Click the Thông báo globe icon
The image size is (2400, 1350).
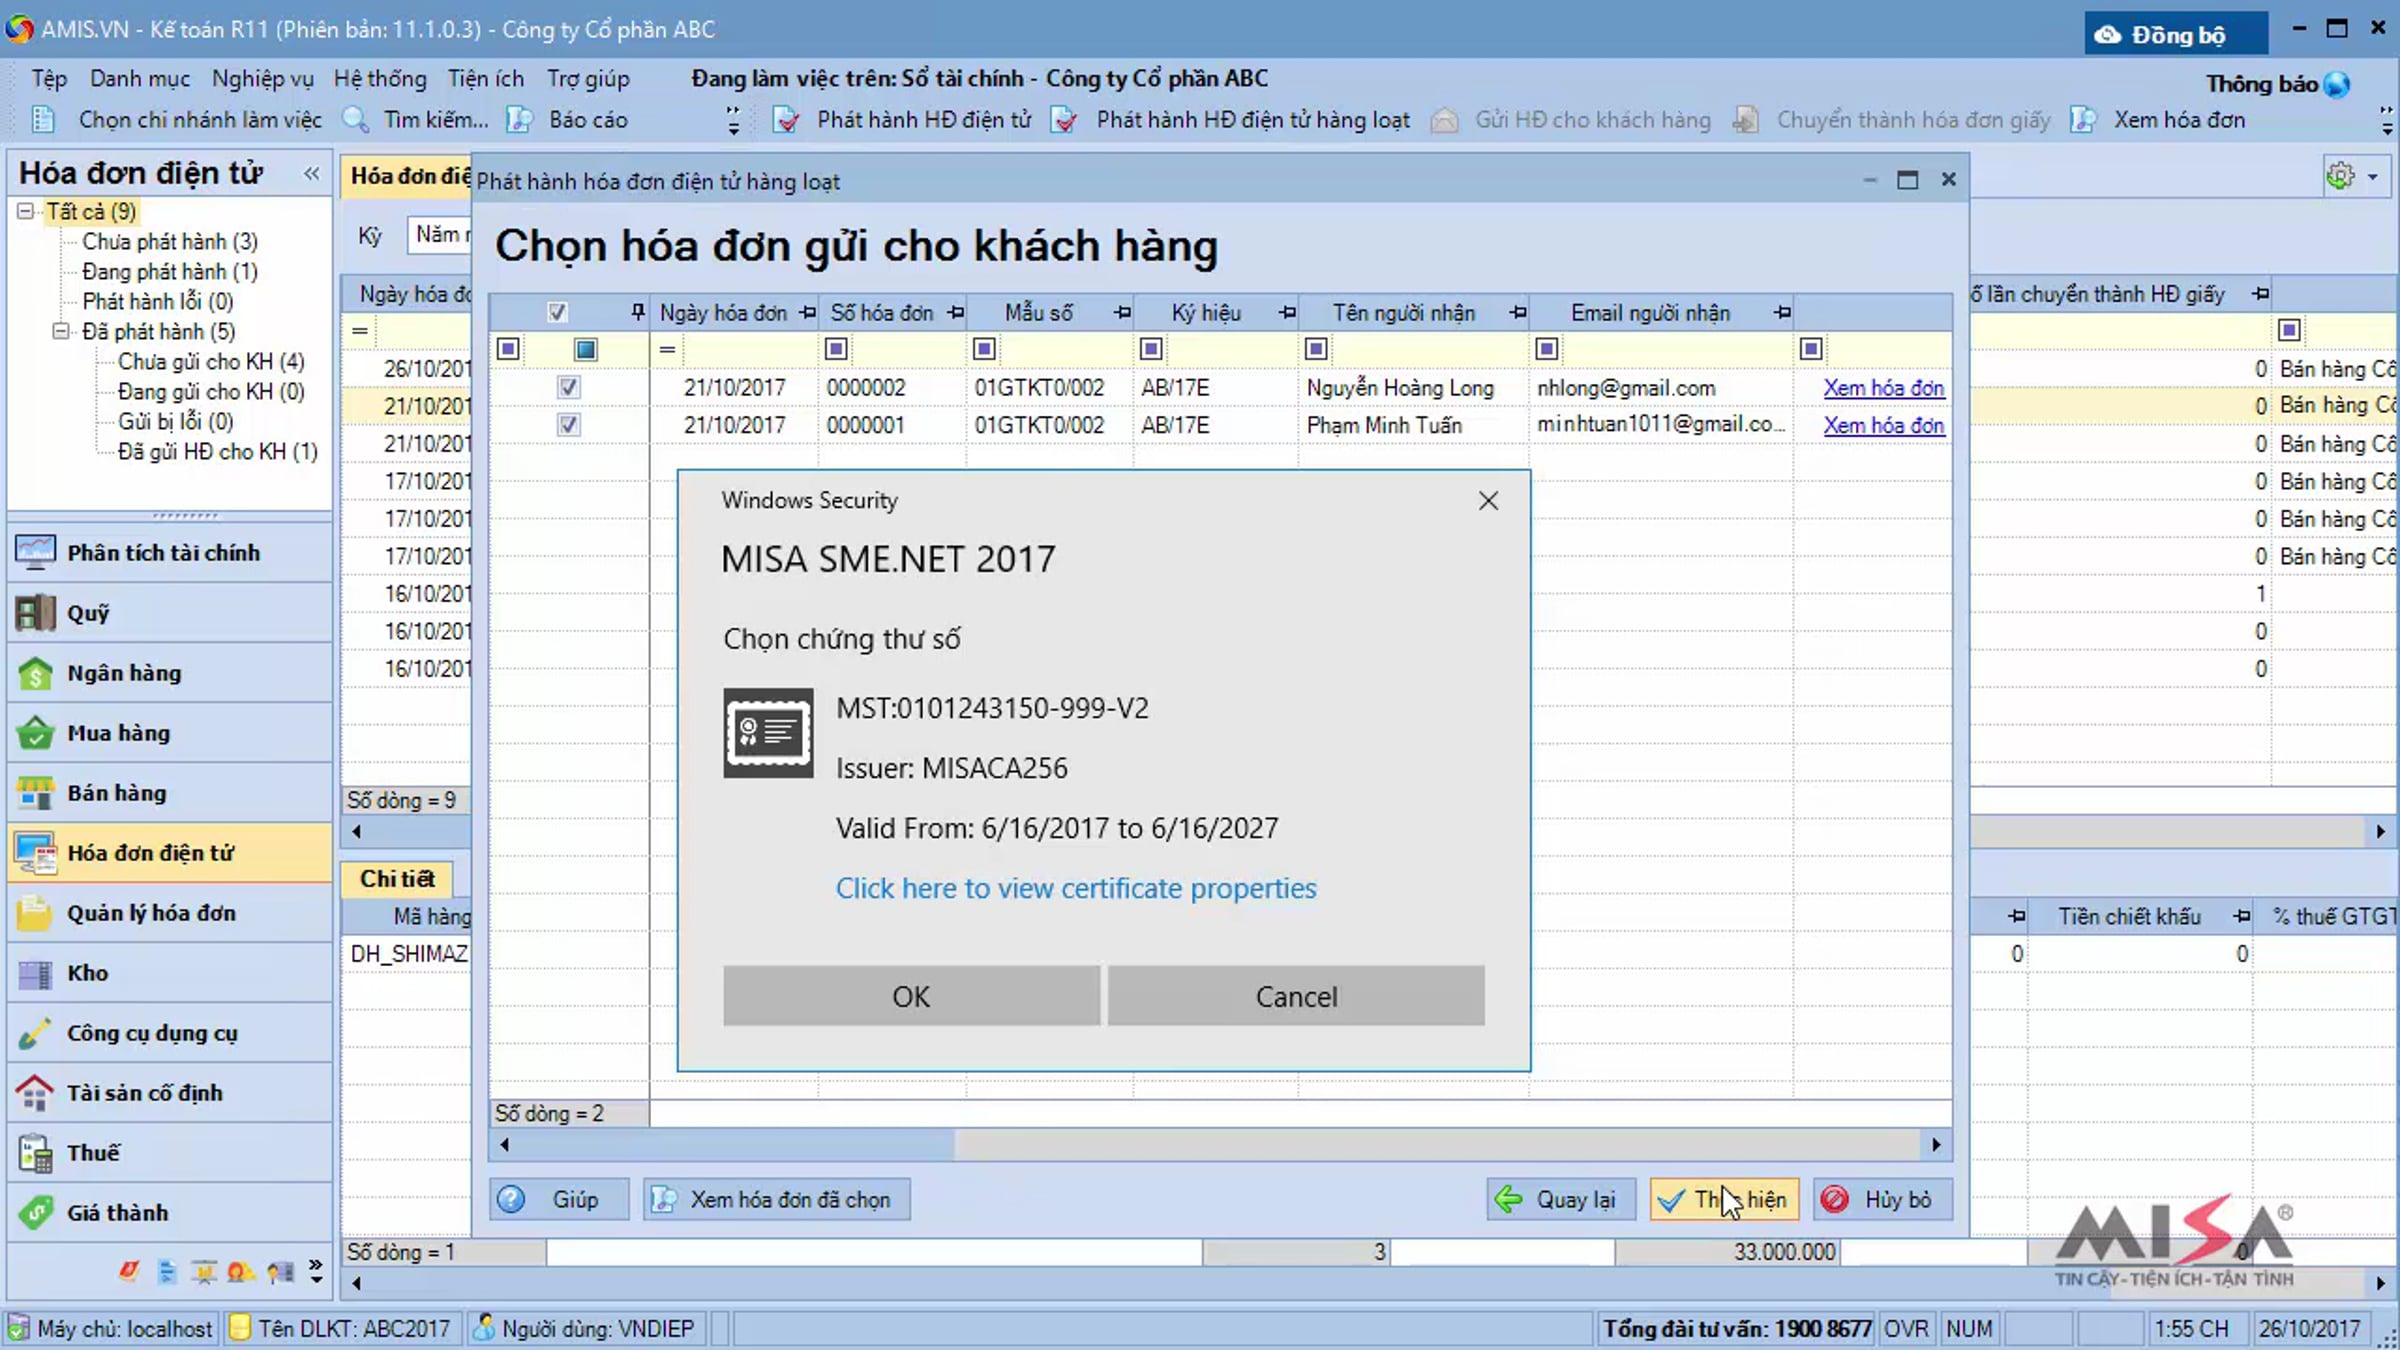[x=2336, y=84]
